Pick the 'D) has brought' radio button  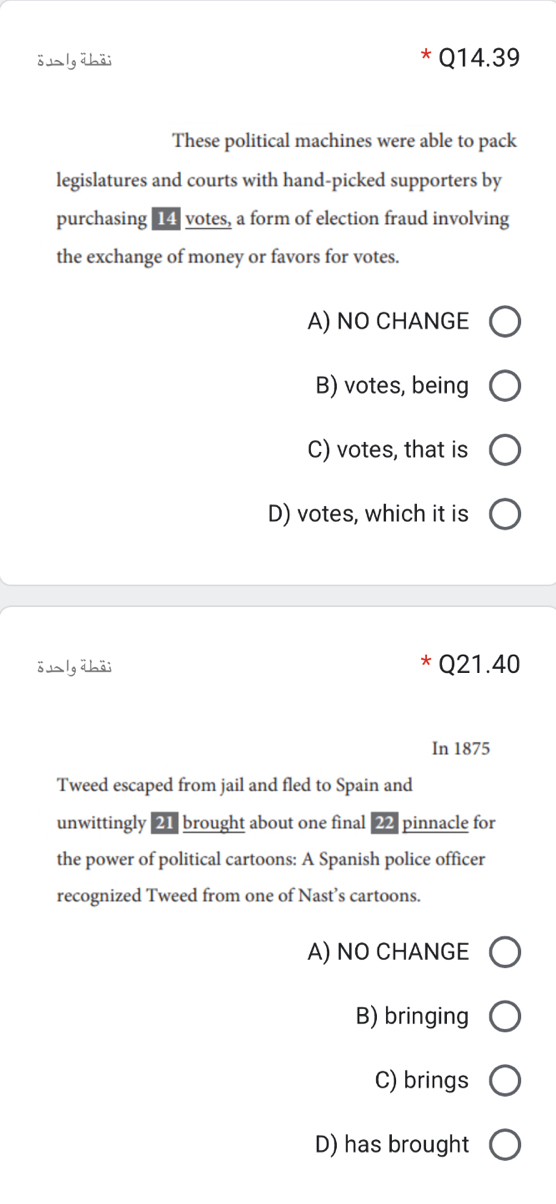click(x=504, y=1145)
